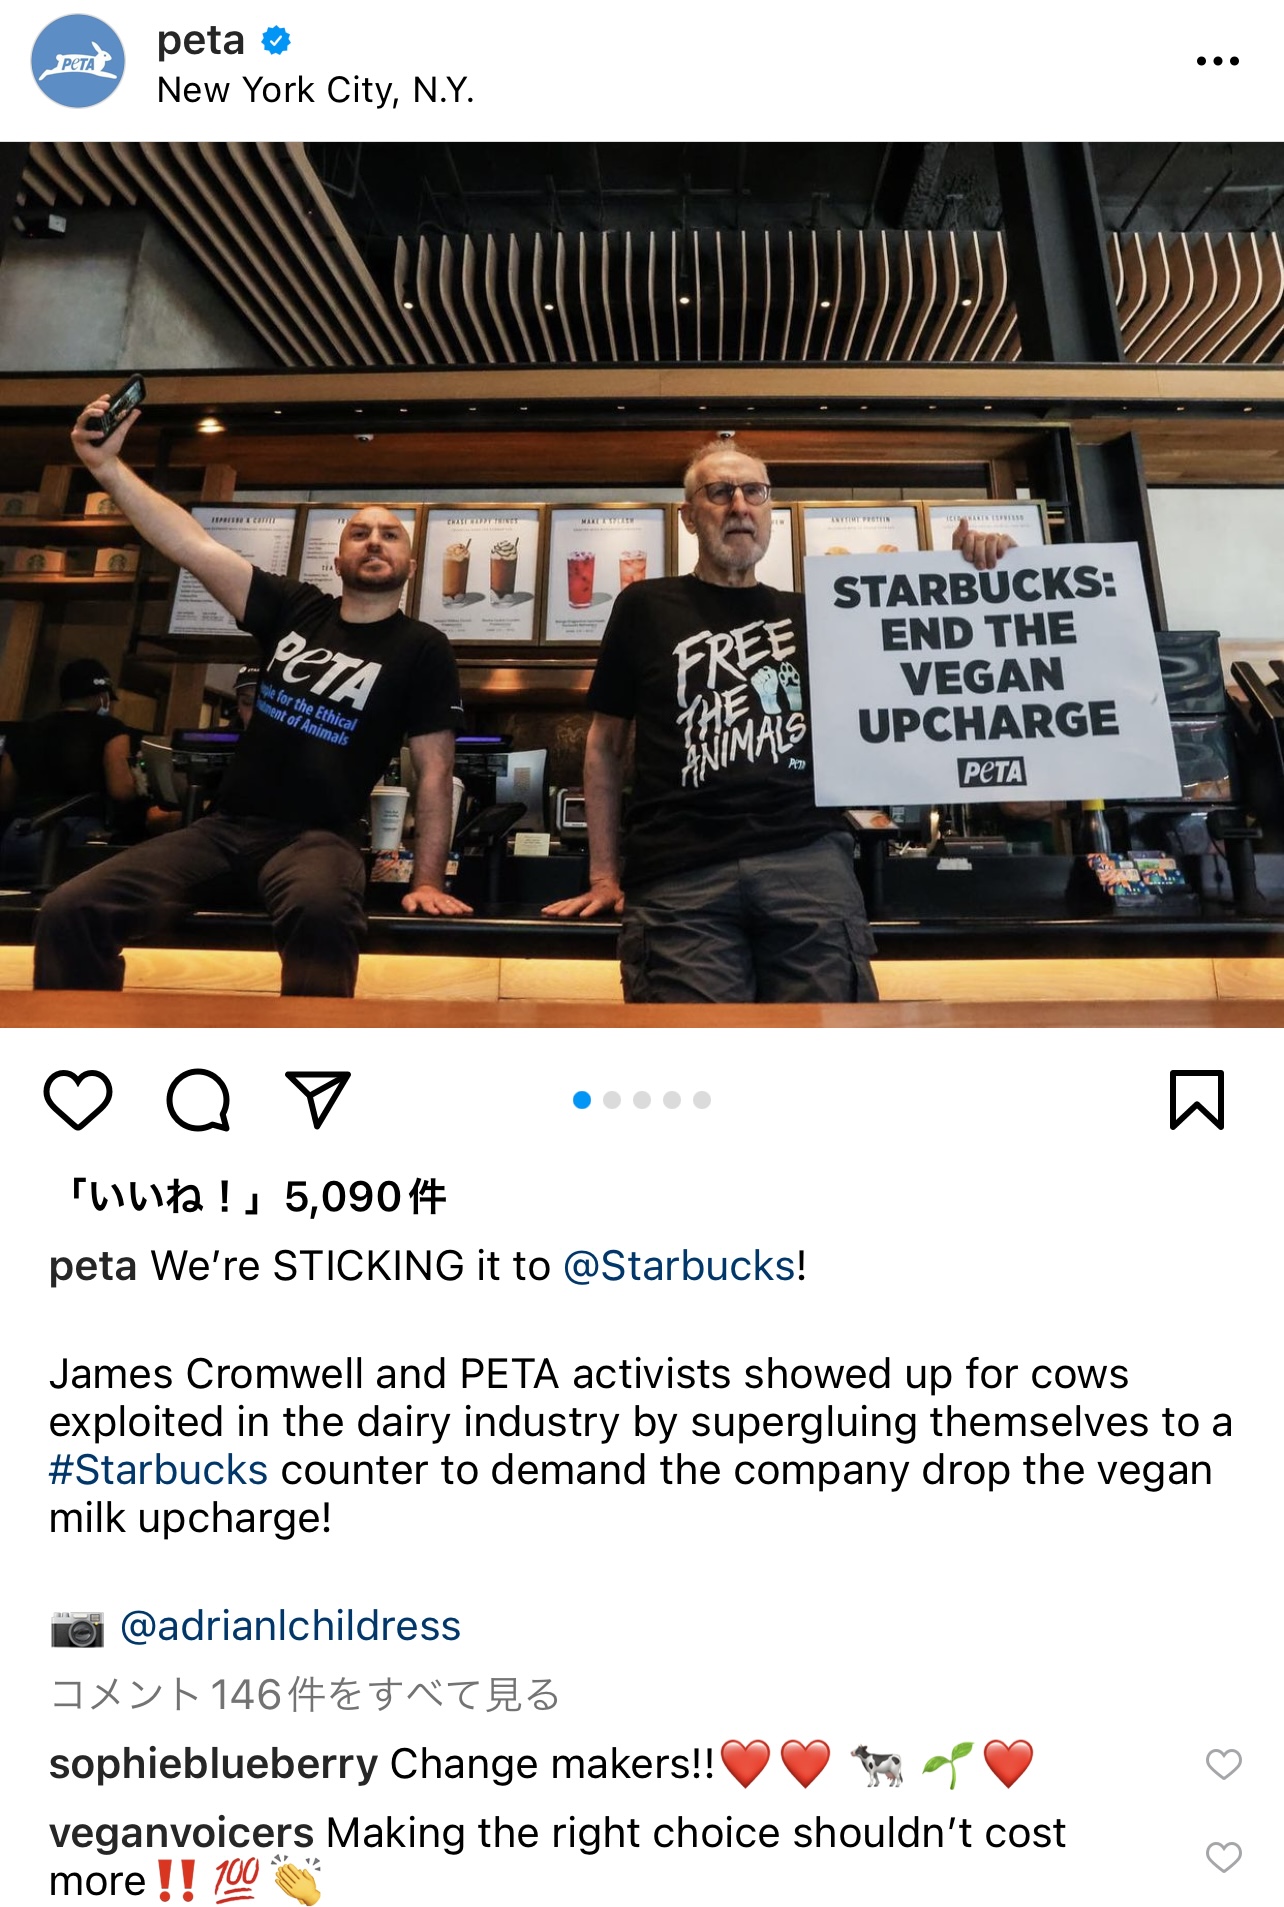Save the post with the bookmark icon
The image size is (1284, 1907).
coord(1197,1100)
